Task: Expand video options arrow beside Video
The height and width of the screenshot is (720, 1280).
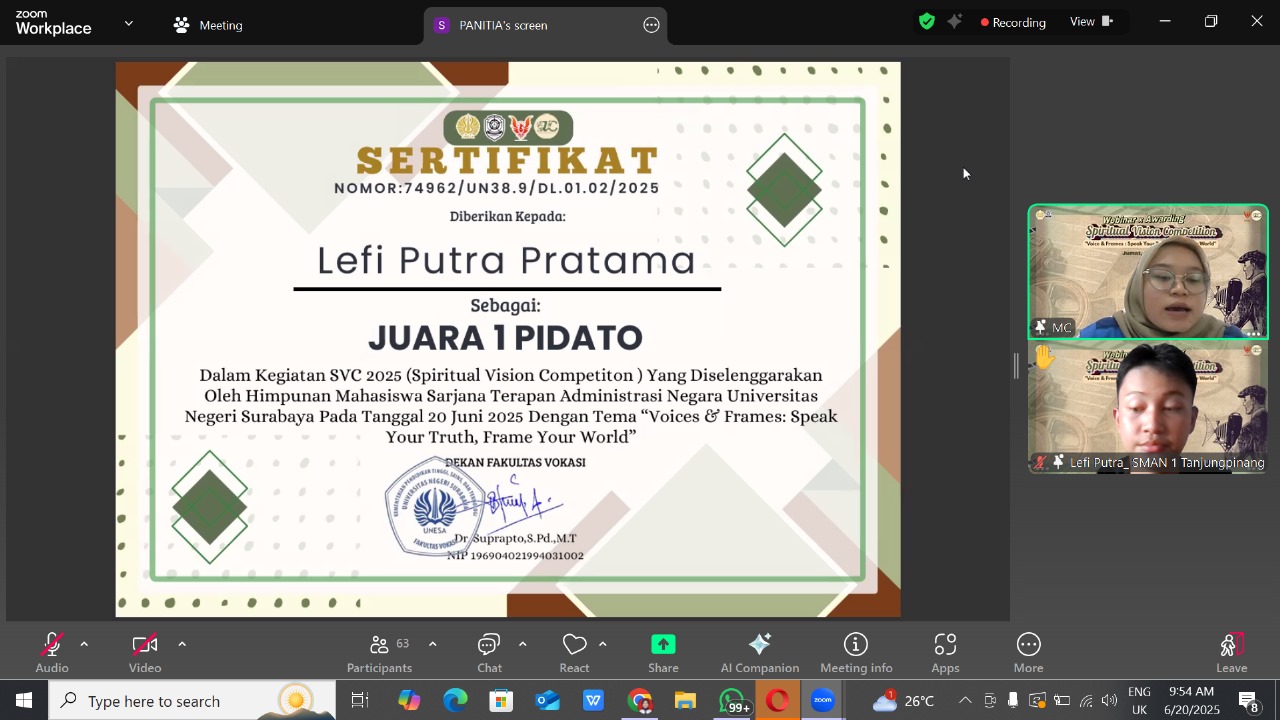Action: [x=182, y=644]
